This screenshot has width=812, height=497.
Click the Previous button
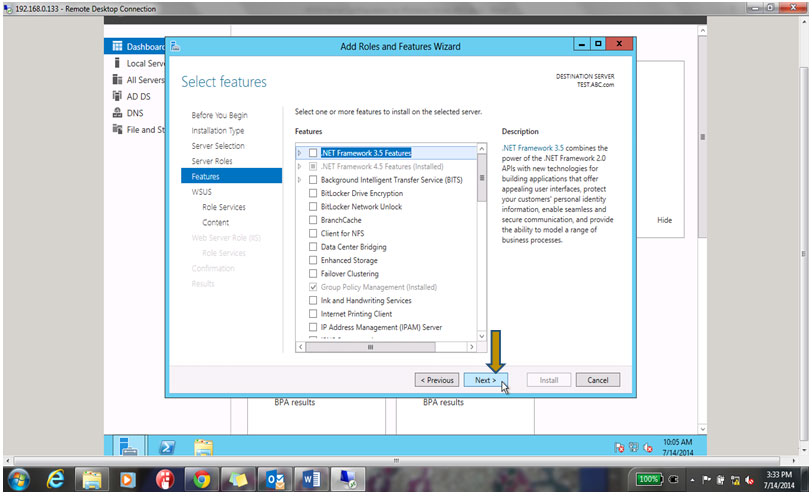pos(437,380)
